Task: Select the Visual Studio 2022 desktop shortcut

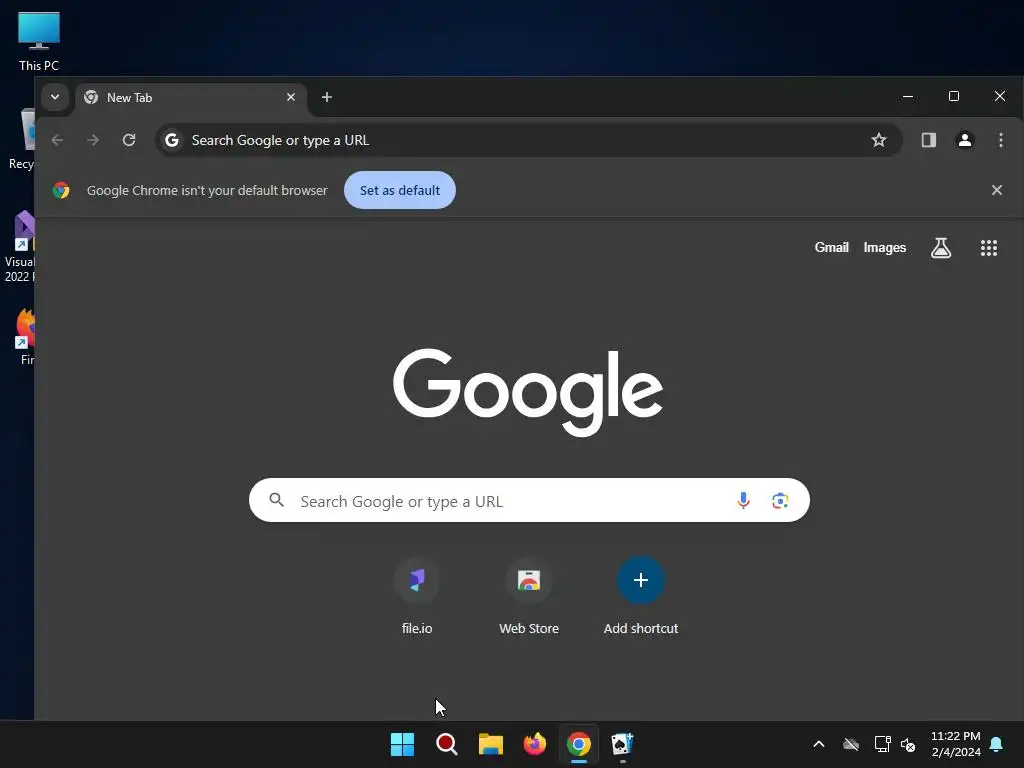Action: (20, 247)
